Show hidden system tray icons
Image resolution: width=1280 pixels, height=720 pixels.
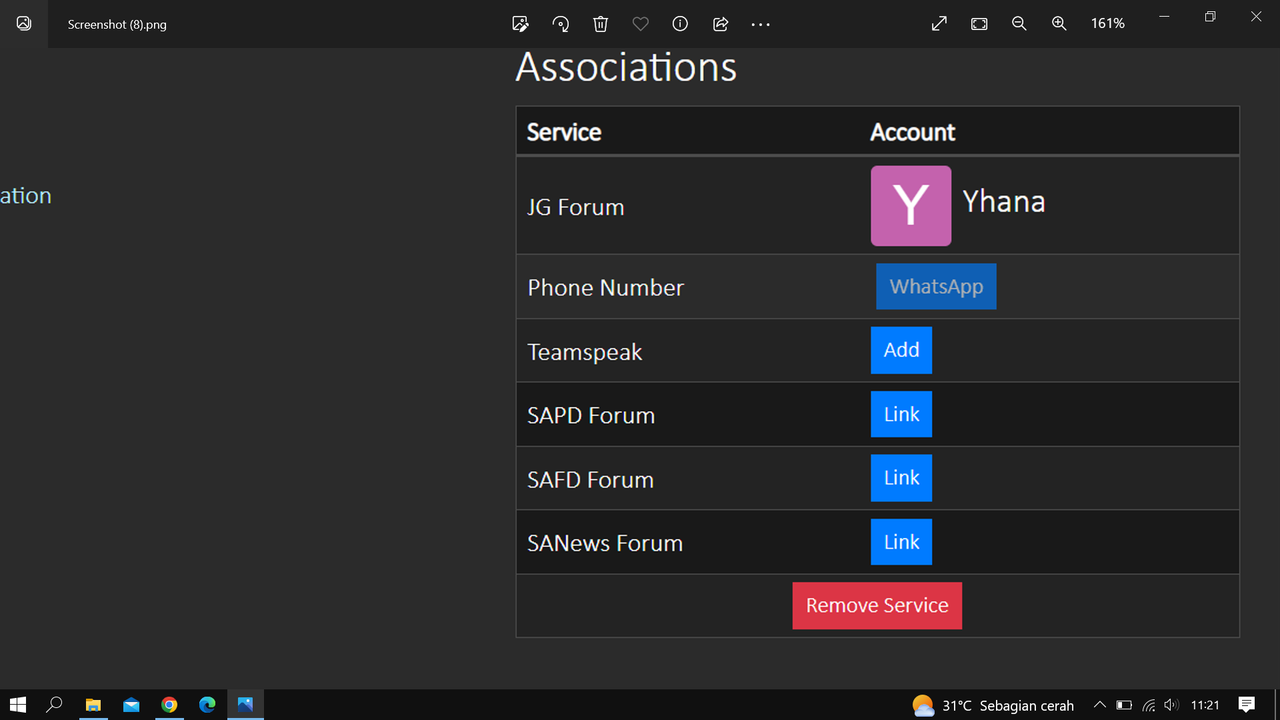click(1100, 705)
